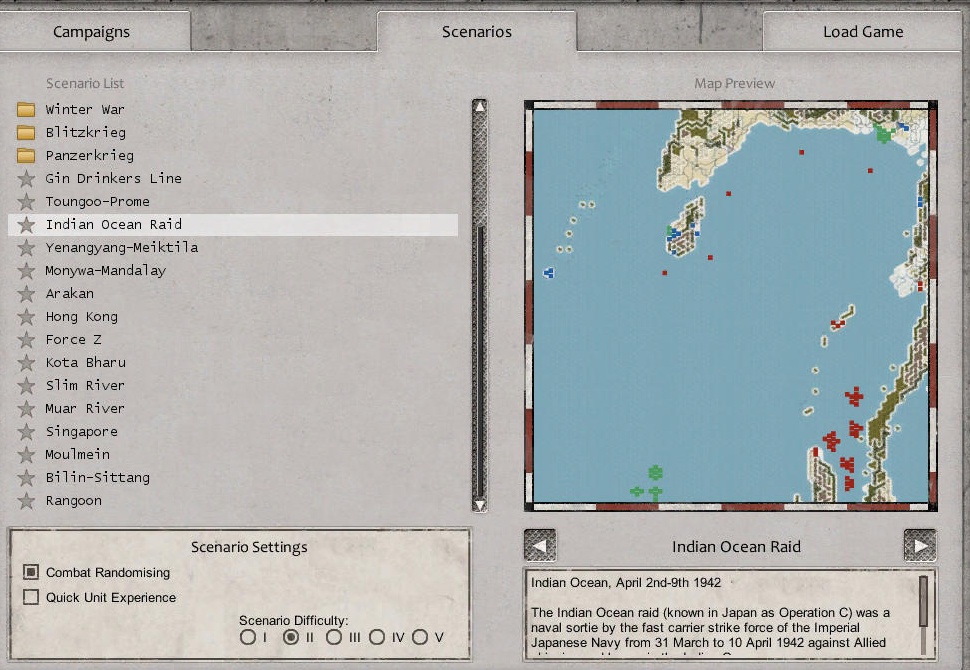970x670 pixels.
Task: Switch to the Scenarios tab
Action: coord(476,32)
